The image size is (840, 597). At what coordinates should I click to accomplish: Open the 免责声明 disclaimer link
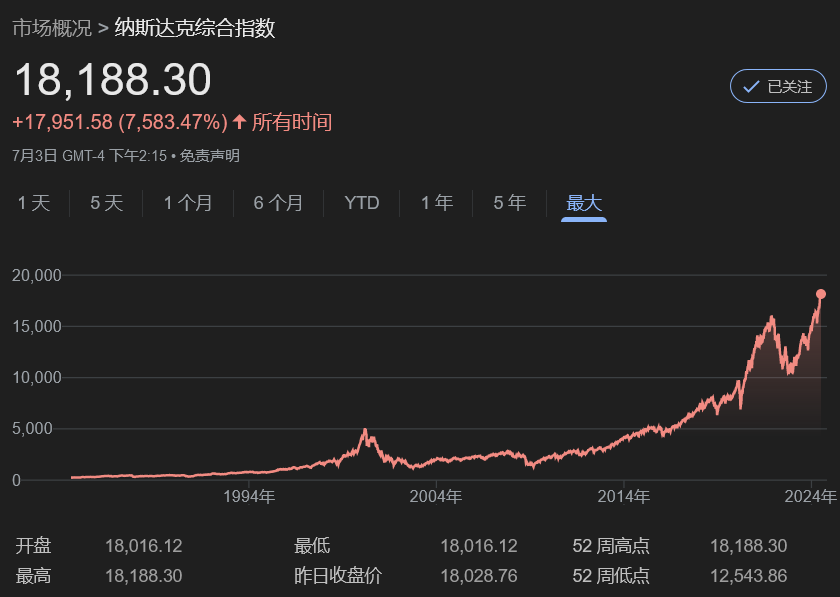(x=209, y=156)
